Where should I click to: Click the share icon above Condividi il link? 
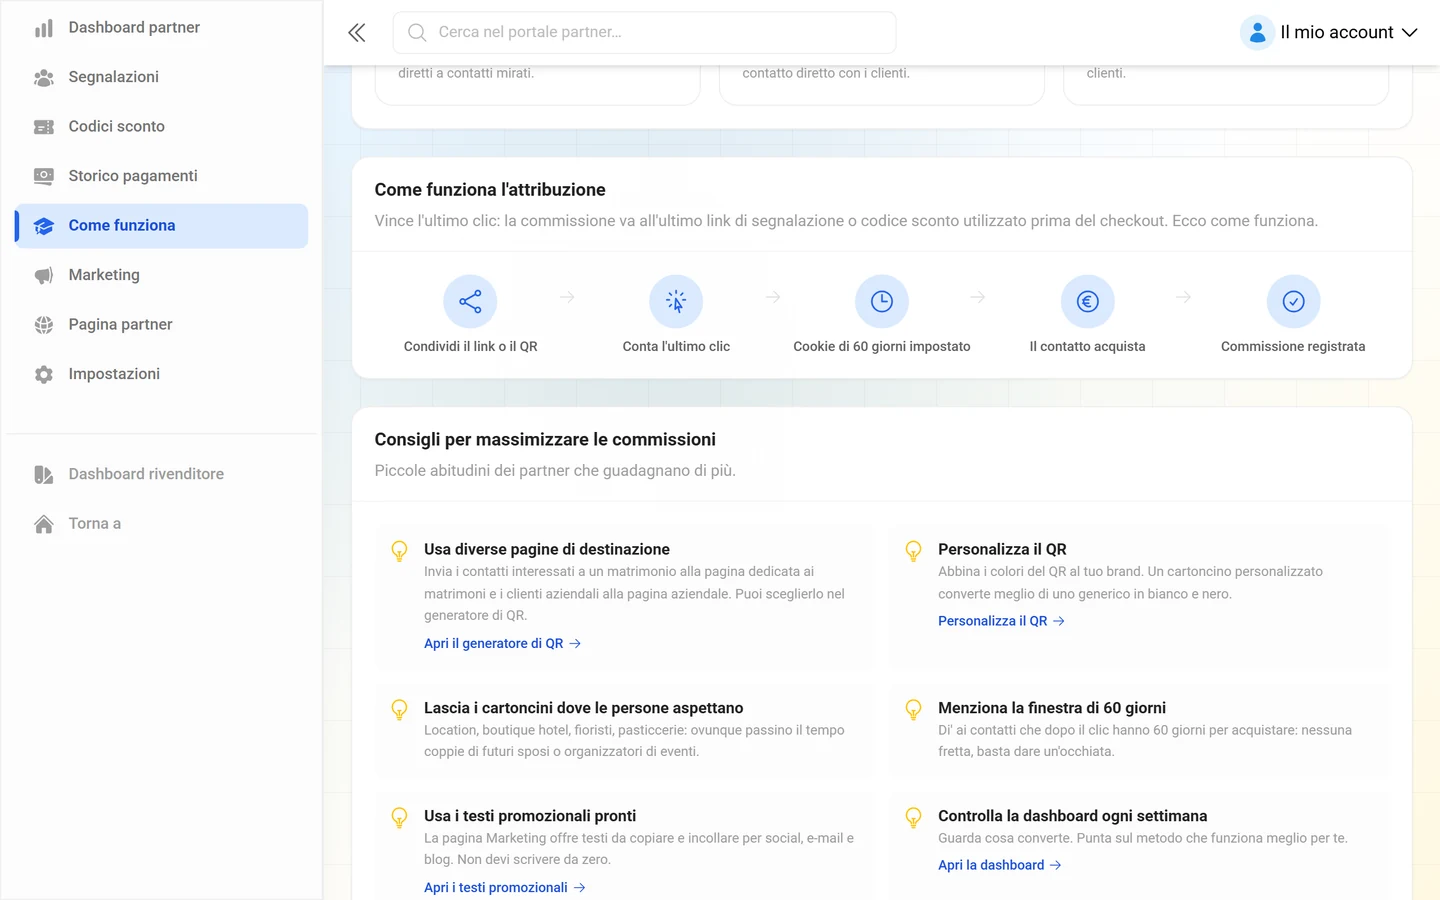[470, 301]
